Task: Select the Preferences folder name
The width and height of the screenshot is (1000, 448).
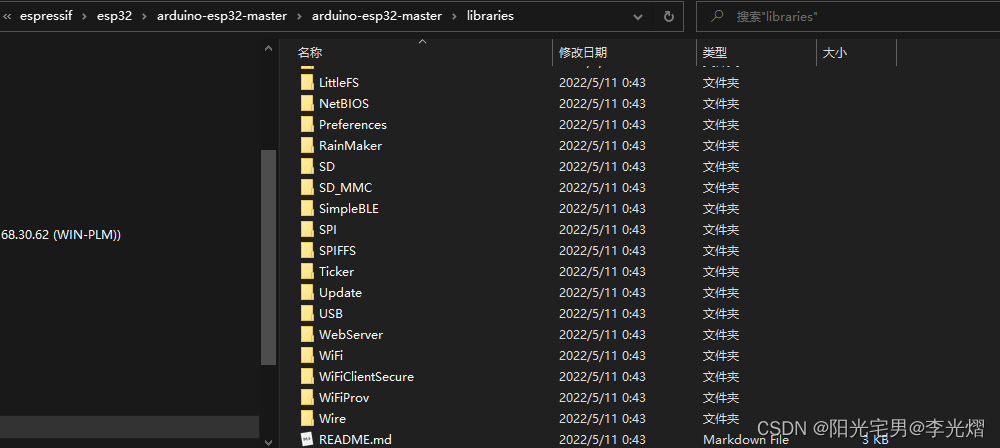Action: [x=353, y=124]
